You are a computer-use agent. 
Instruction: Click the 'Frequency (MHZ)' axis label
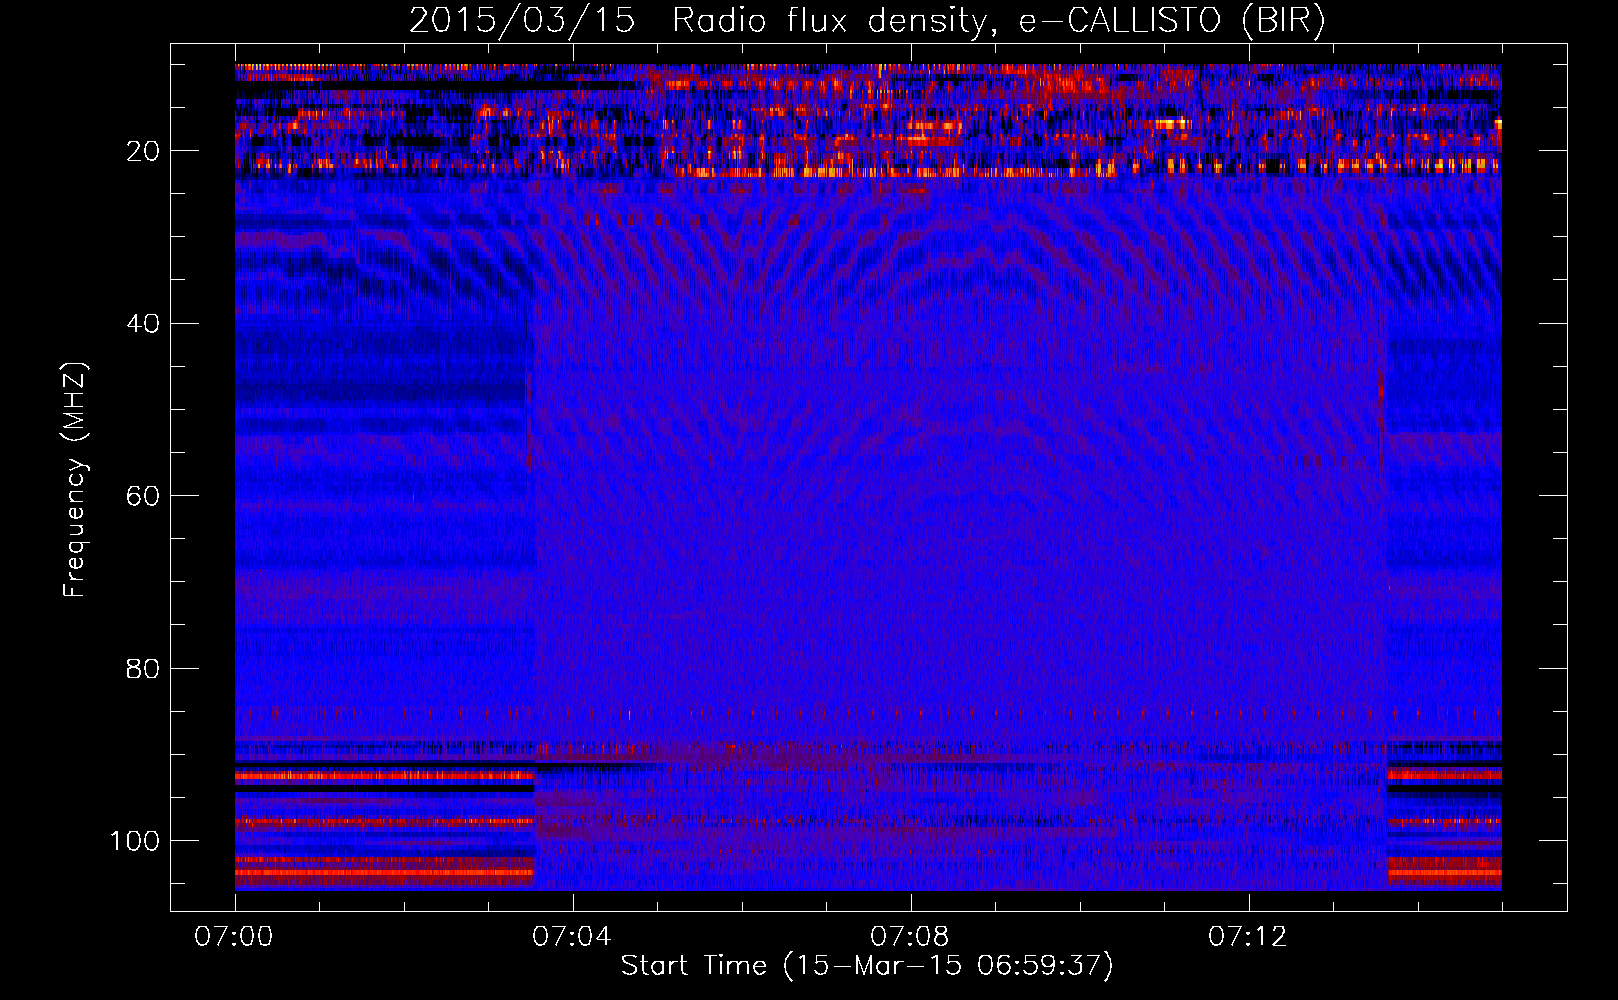pyautogui.click(x=76, y=480)
